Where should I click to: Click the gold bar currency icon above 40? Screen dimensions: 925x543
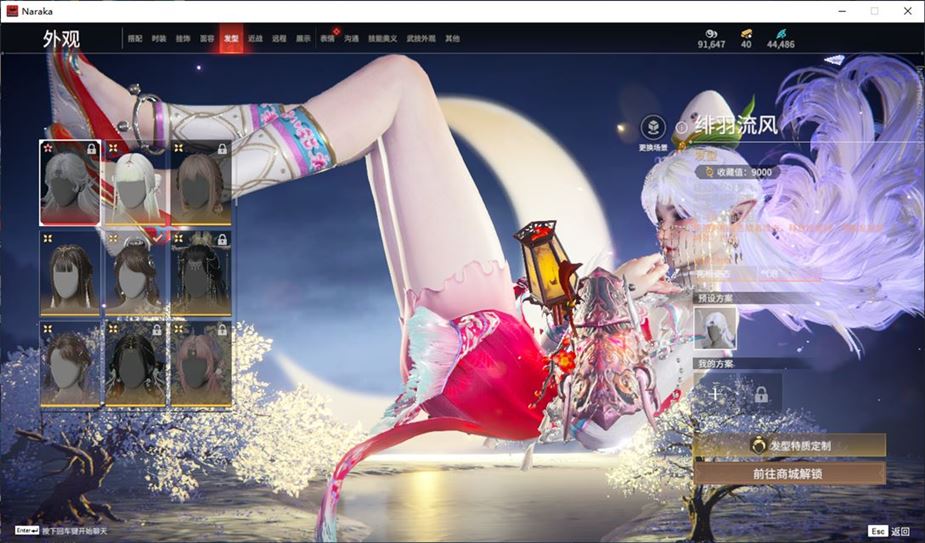tap(746, 34)
